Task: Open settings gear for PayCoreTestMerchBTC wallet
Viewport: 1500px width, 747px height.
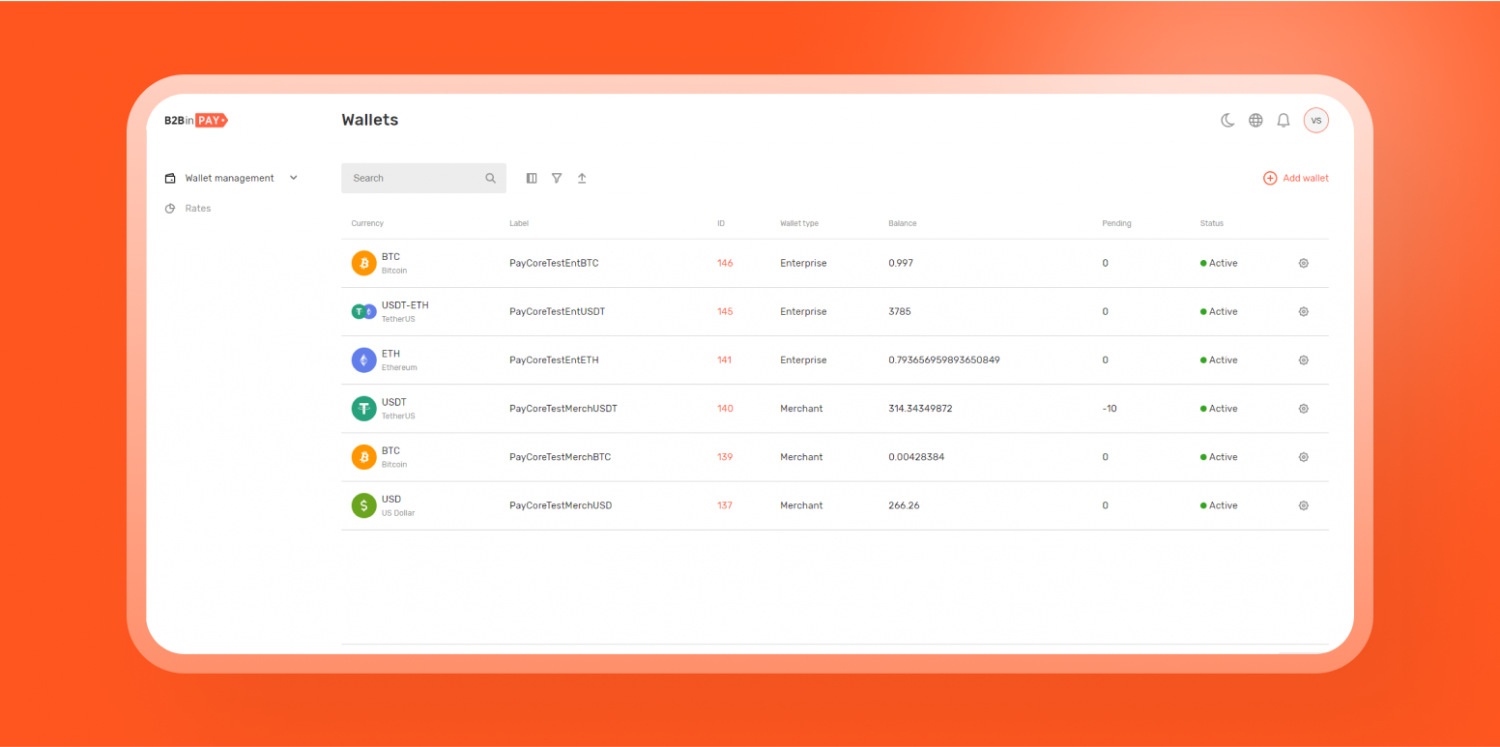Action: tap(1303, 457)
